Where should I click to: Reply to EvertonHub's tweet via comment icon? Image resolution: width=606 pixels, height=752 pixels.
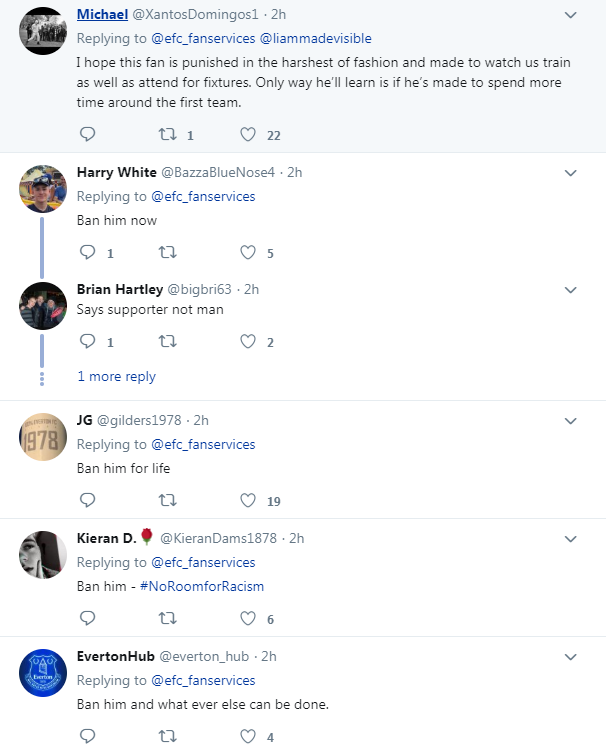[87, 736]
